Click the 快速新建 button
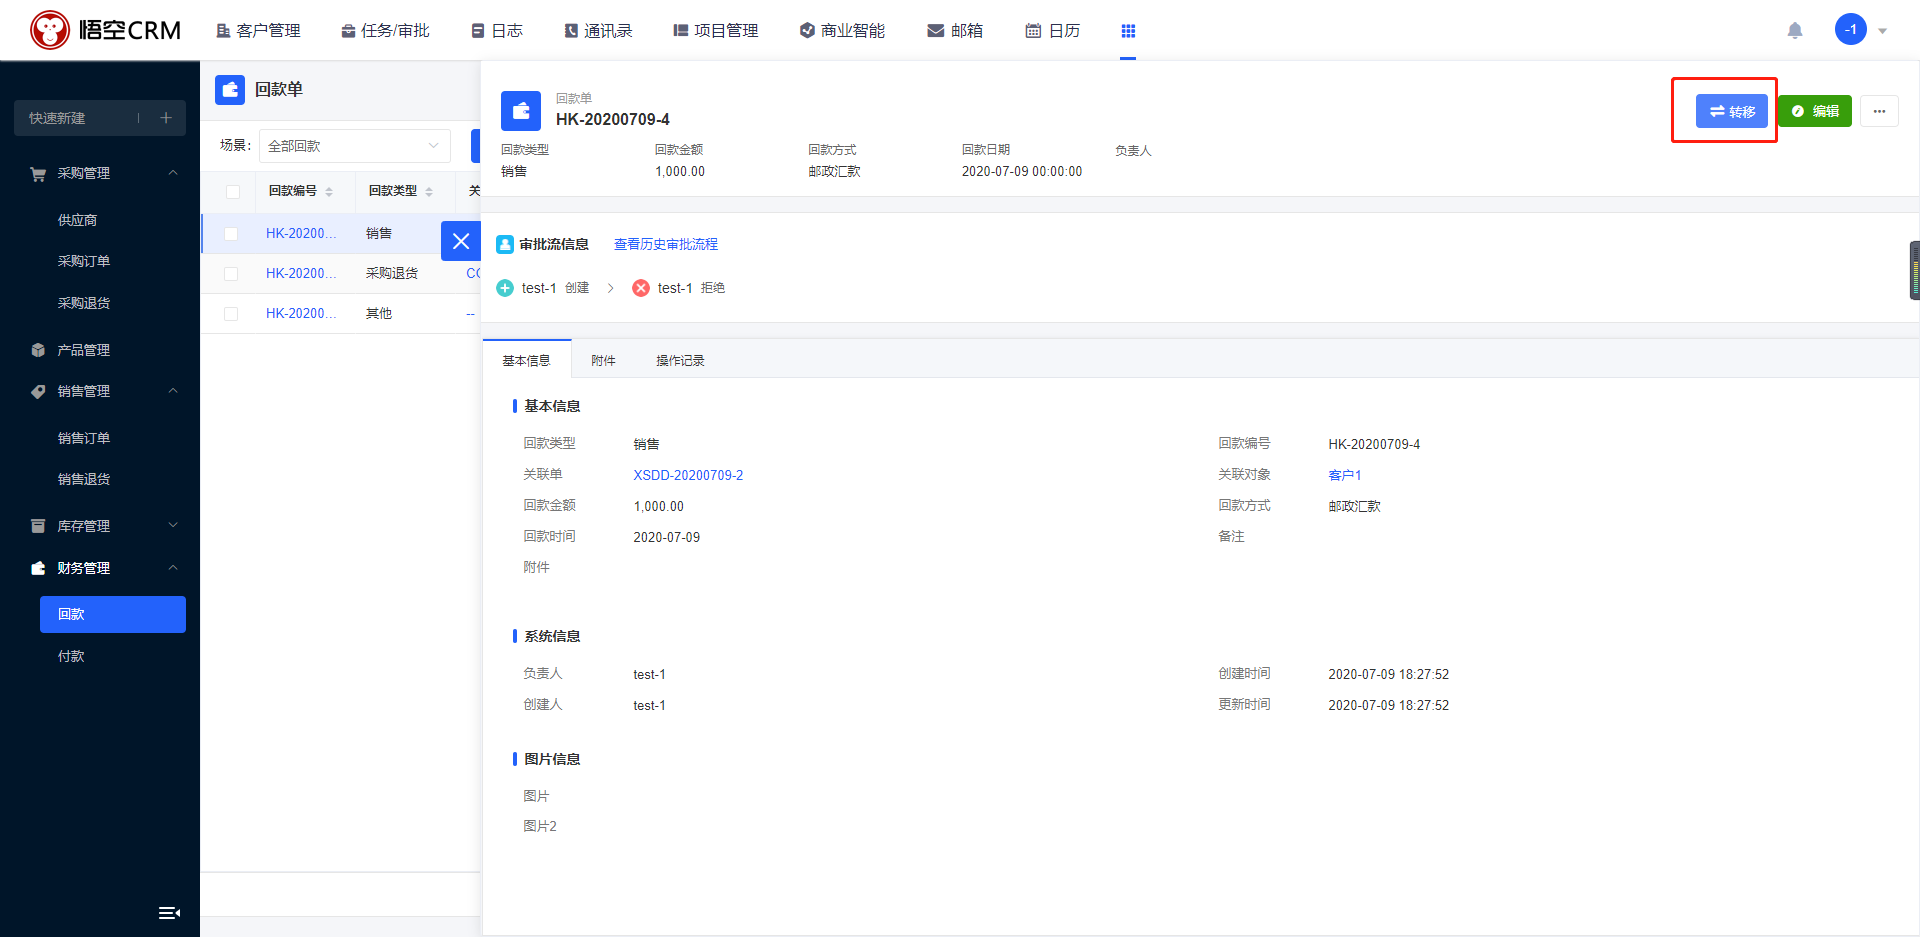The image size is (1920, 937). [100, 118]
